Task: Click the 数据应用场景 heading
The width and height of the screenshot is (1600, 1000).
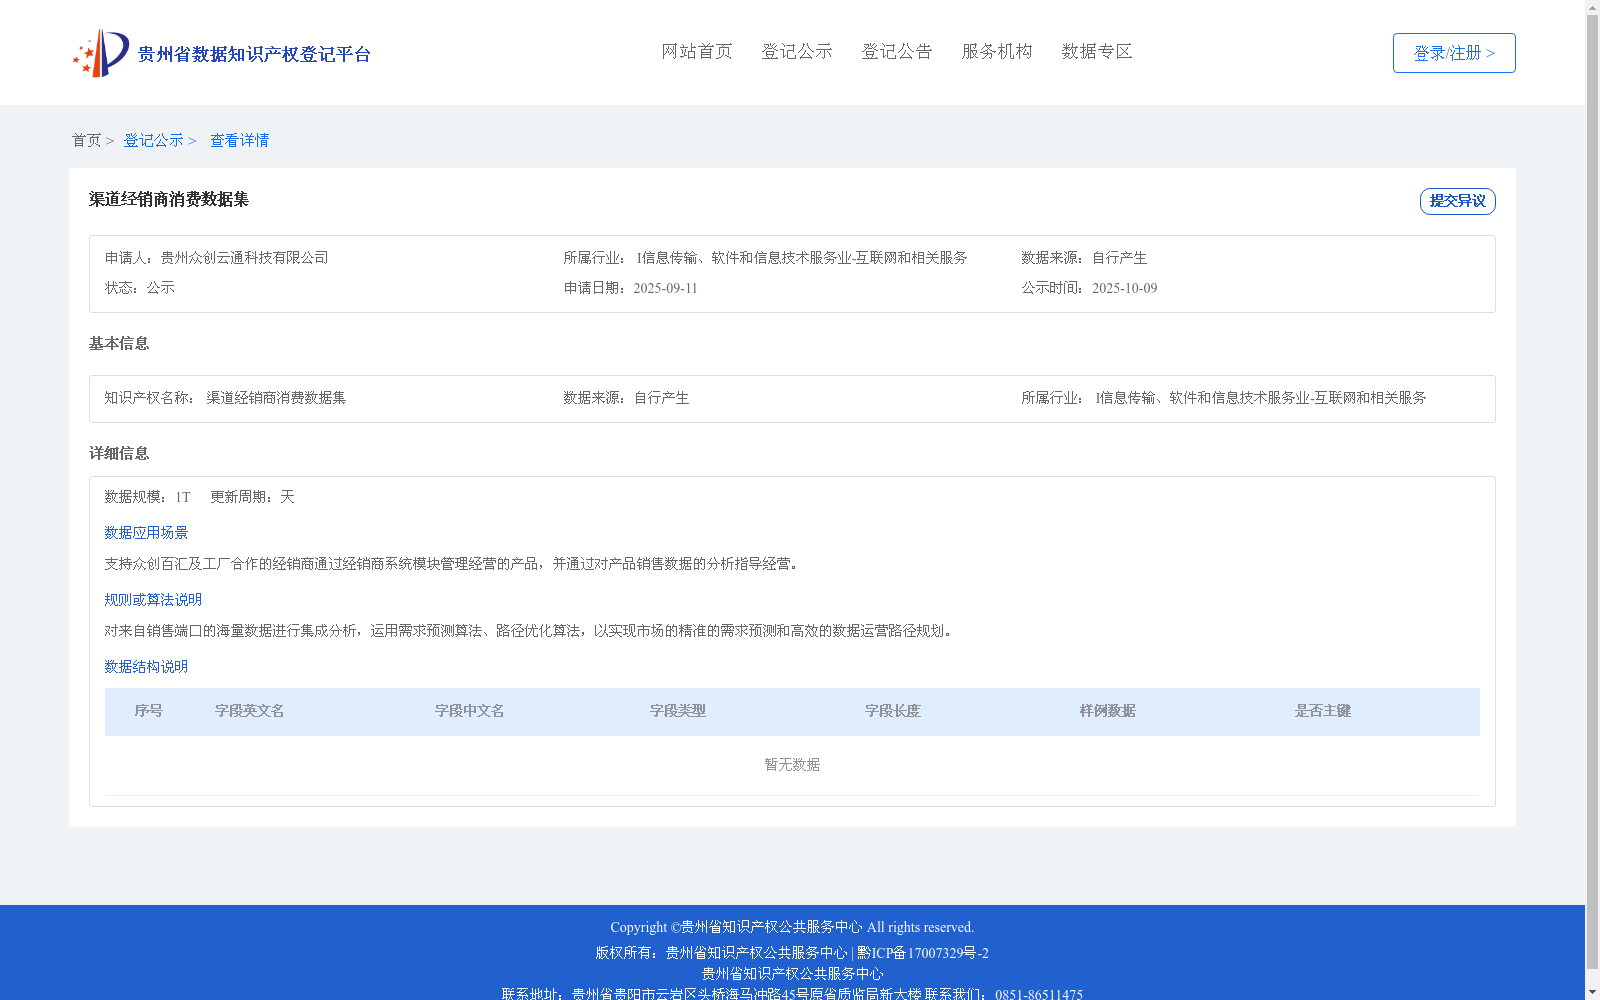Action: click(x=146, y=533)
